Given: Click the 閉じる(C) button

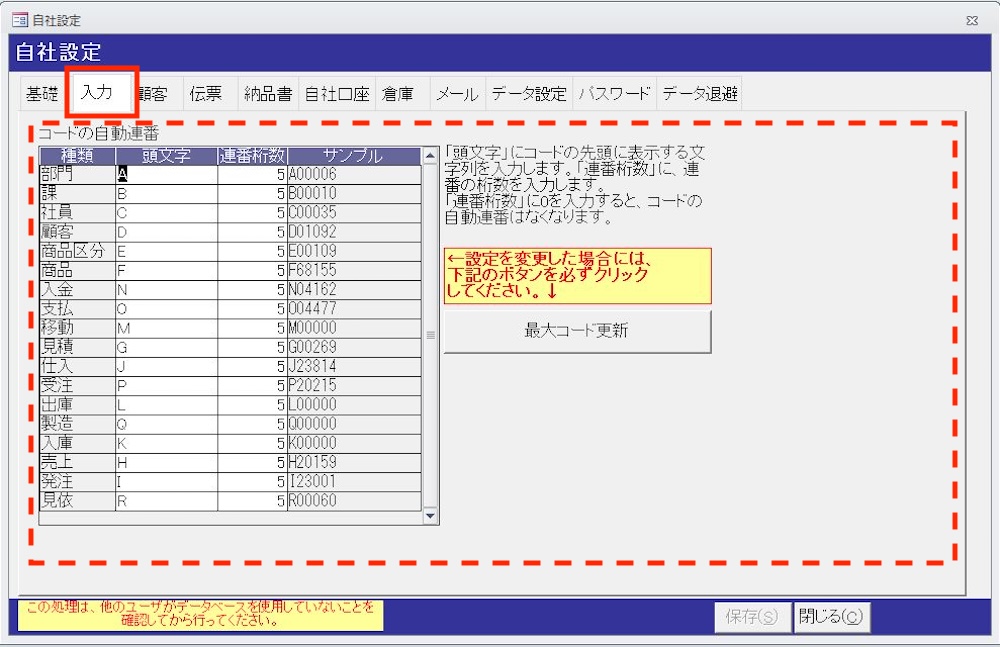Looking at the screenshot, I should point(832,617).
